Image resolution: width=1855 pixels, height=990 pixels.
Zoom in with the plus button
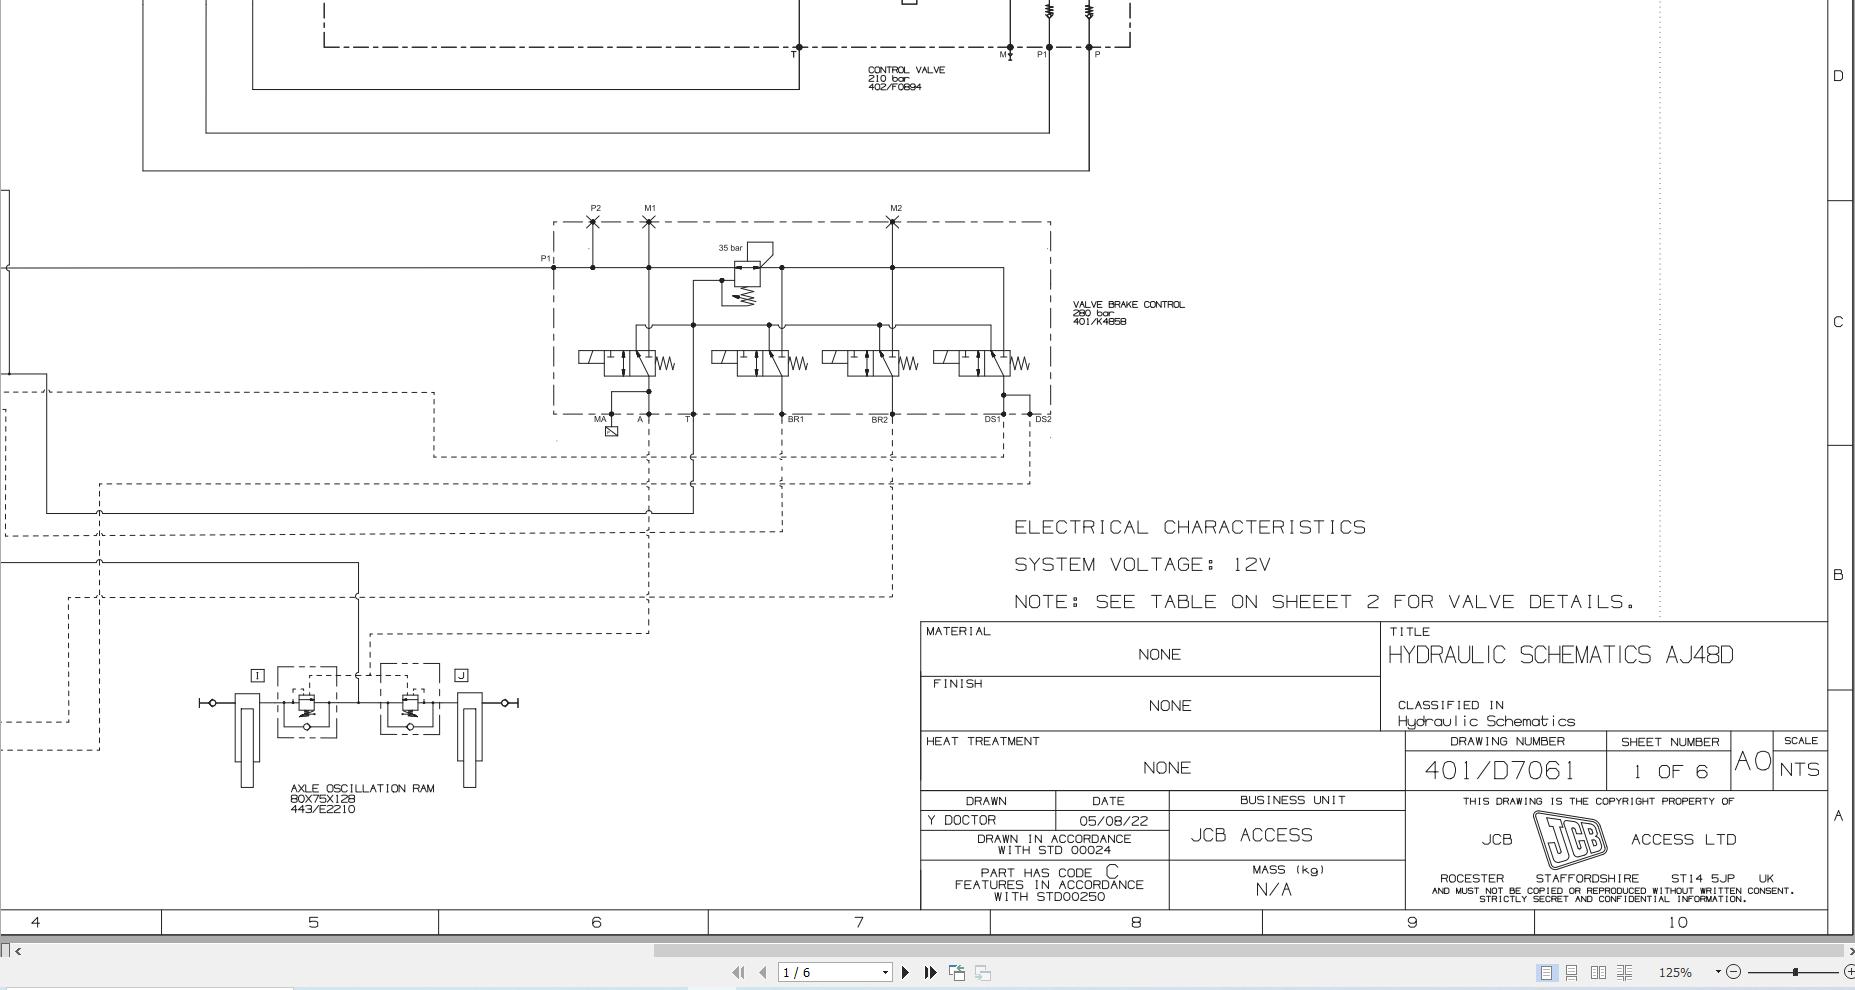[1849, 972]
